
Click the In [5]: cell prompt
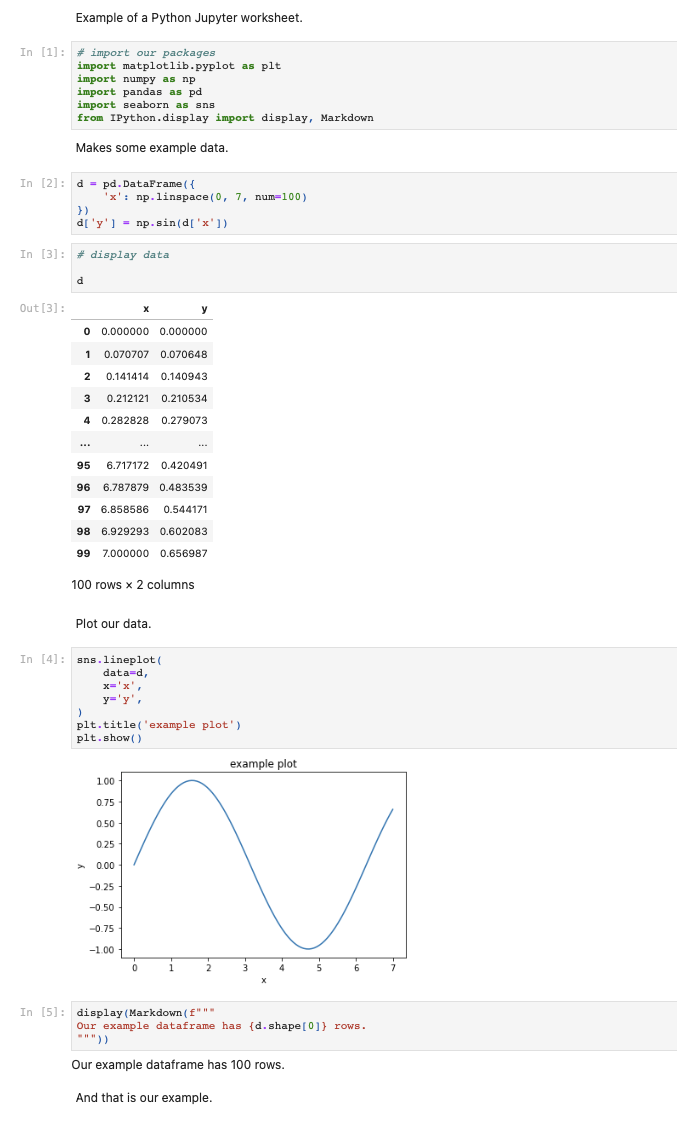(43, 1013)
